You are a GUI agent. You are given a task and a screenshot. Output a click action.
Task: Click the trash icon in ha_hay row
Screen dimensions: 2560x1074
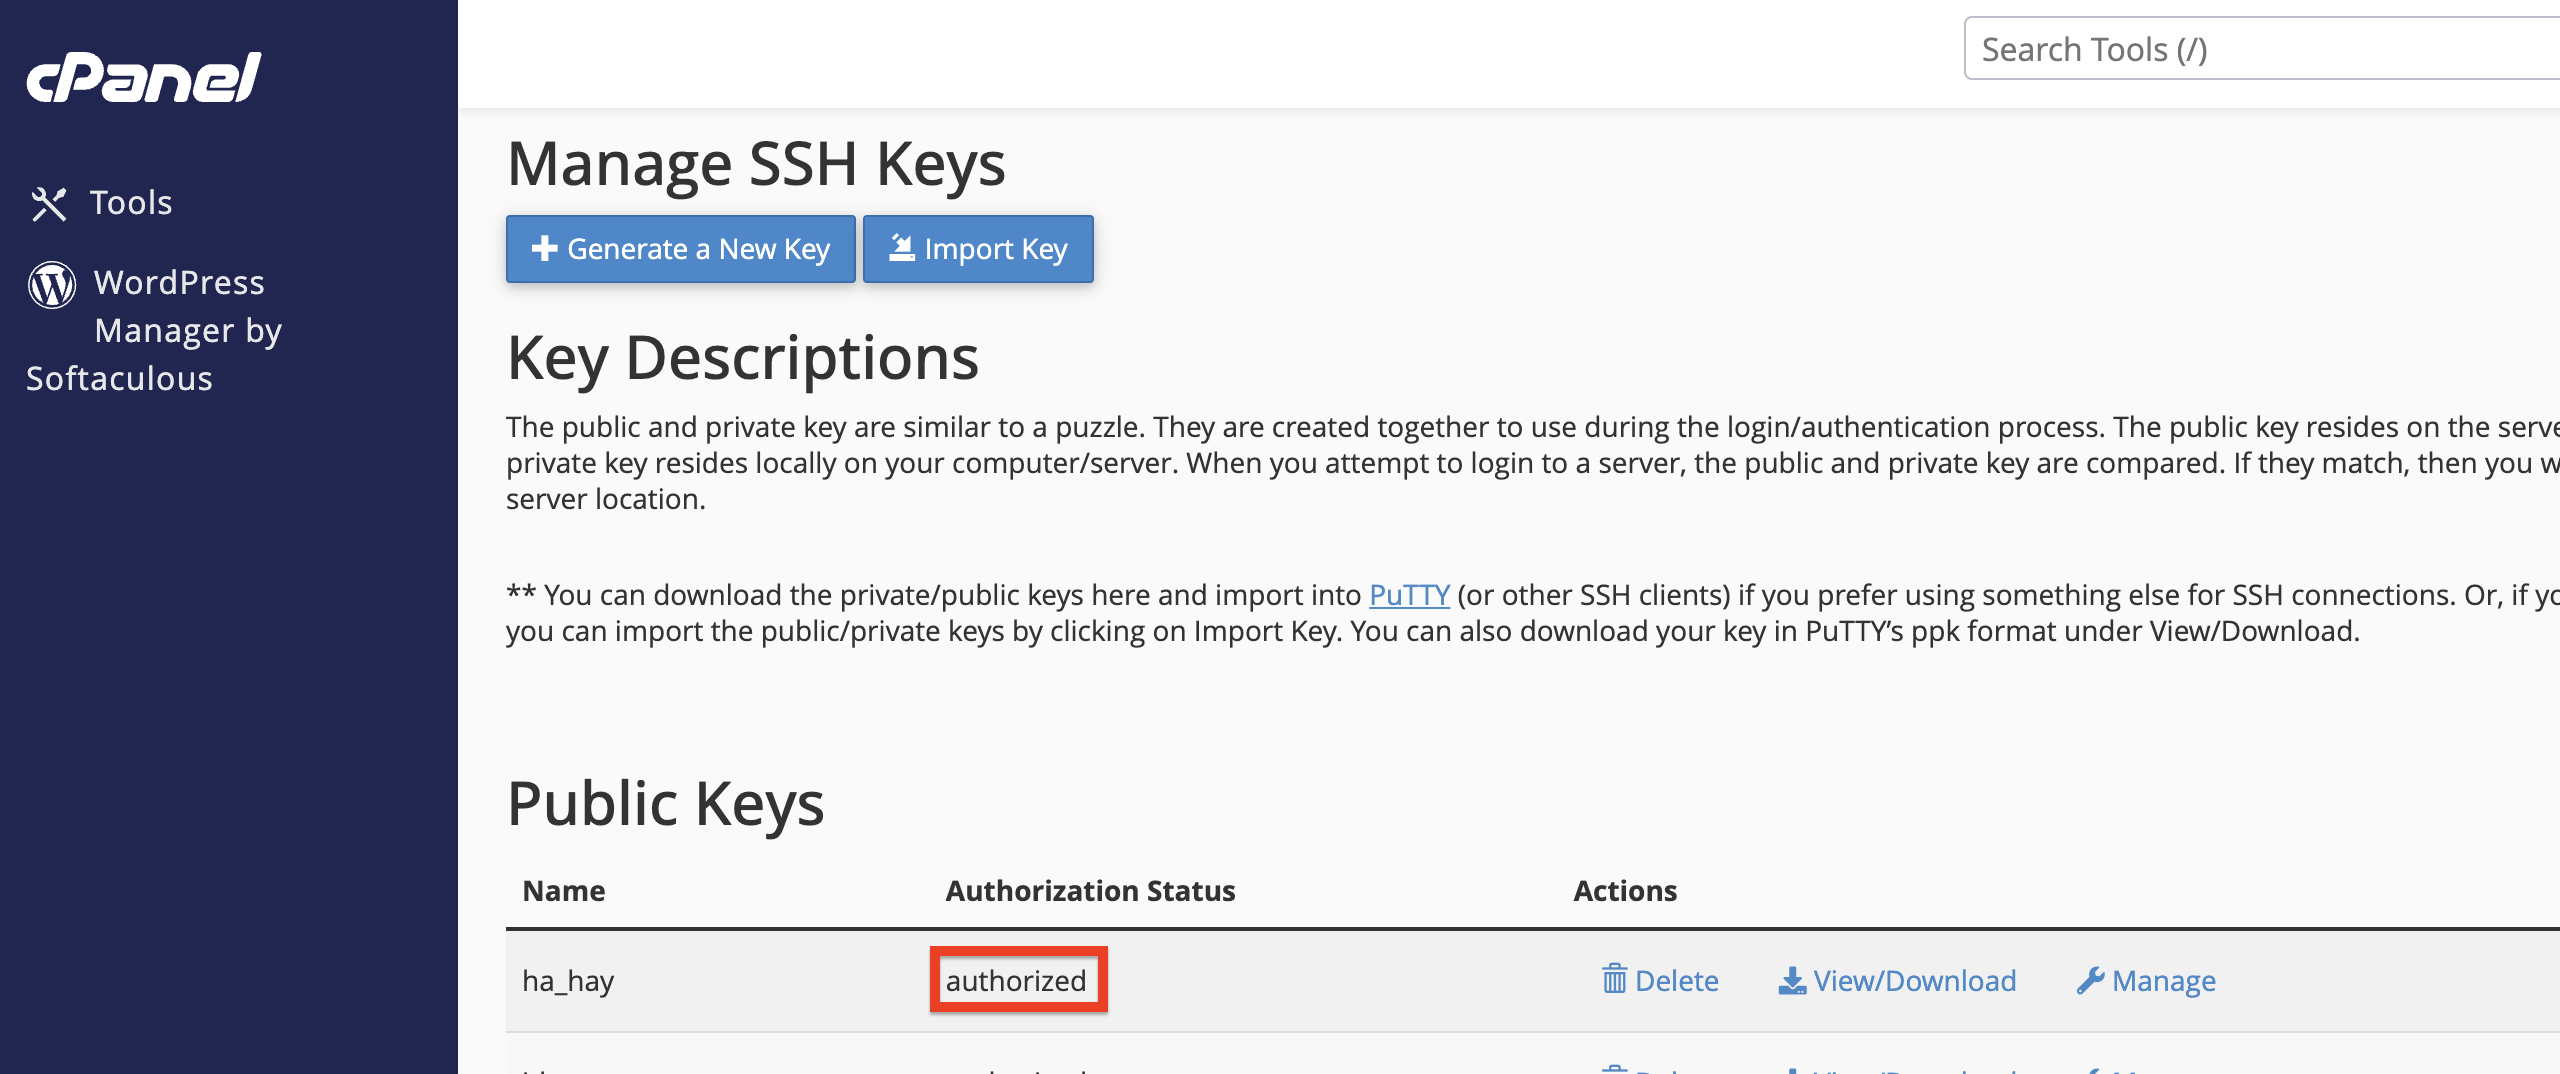point(1614,980)
